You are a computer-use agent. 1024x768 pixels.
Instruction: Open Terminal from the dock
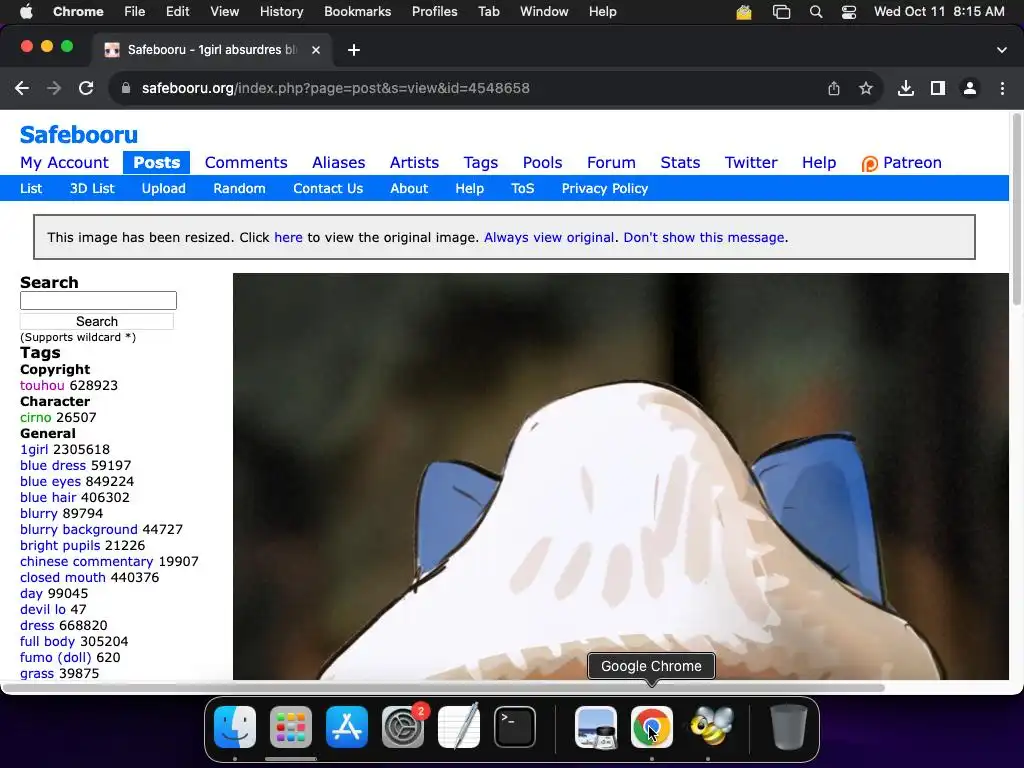[x=515, y=726]
